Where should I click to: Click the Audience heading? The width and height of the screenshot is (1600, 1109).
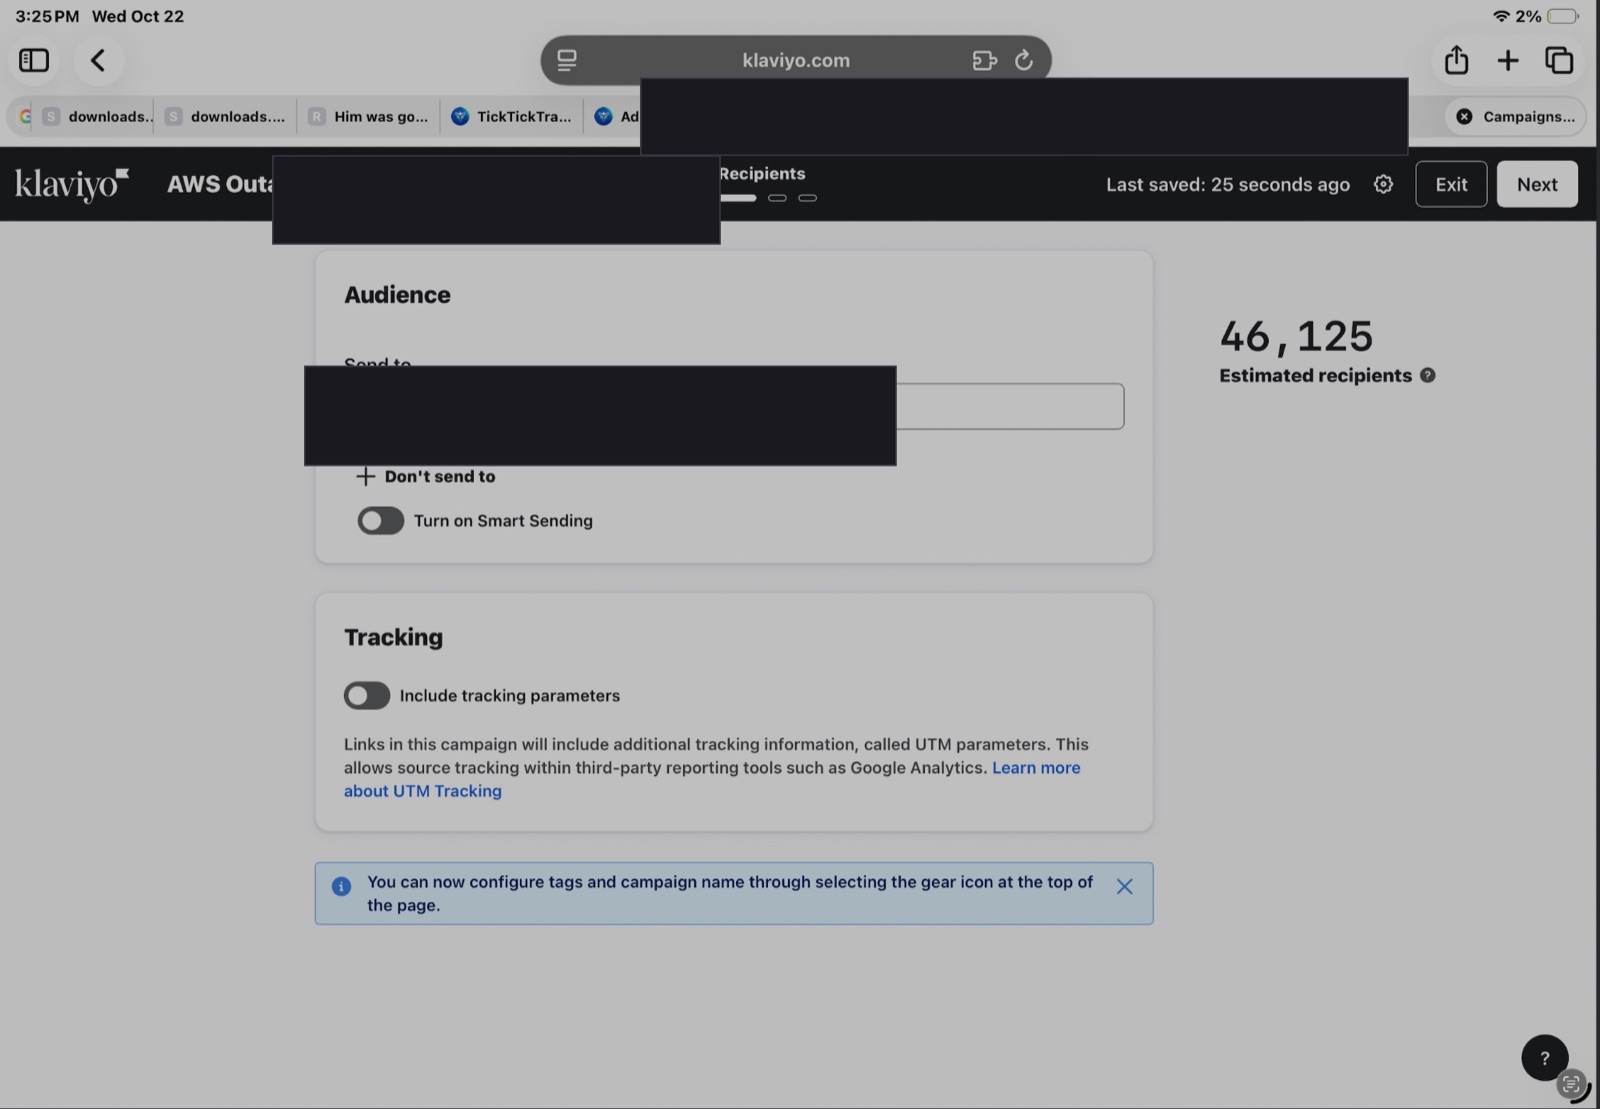coord(397,295)
